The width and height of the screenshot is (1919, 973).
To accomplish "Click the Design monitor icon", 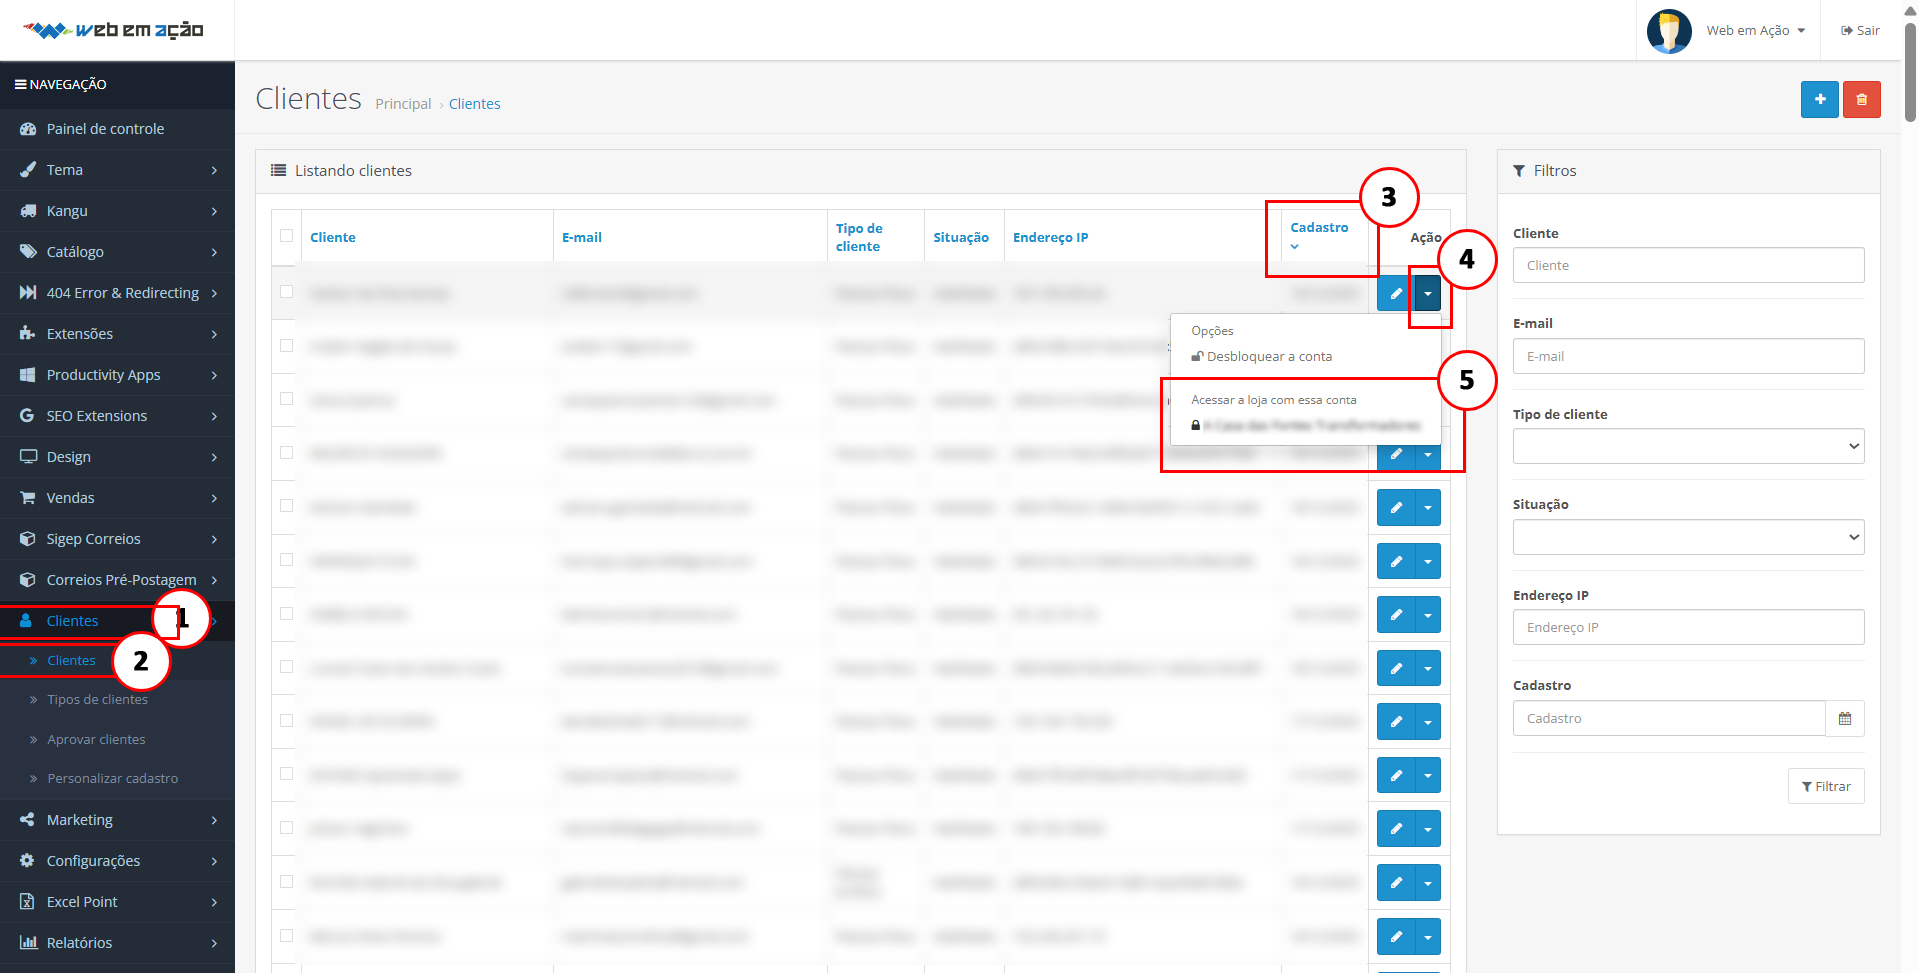I will point(28,457).
